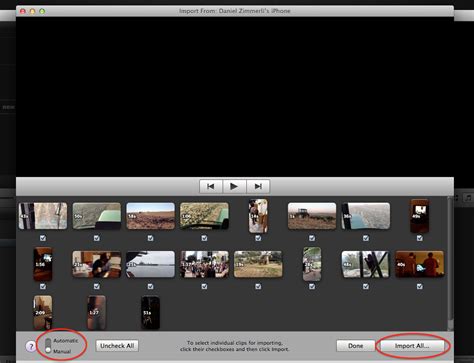Click the Manual label

click(x=62, y=351)
